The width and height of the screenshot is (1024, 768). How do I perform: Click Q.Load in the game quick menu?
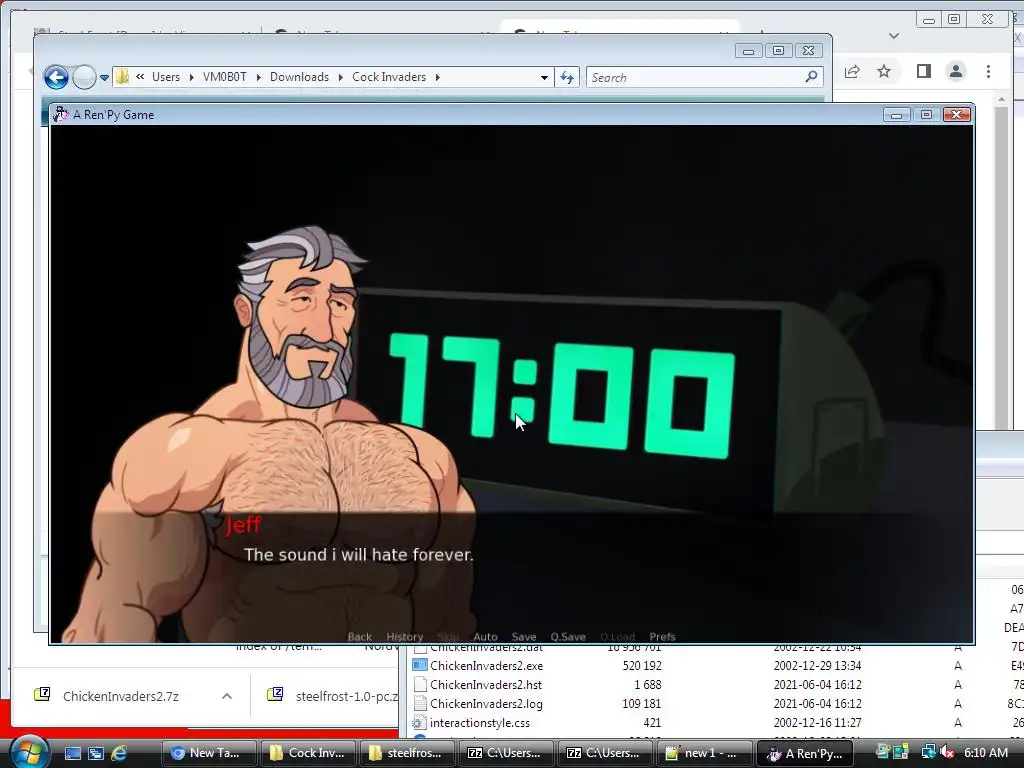point(617,637)
